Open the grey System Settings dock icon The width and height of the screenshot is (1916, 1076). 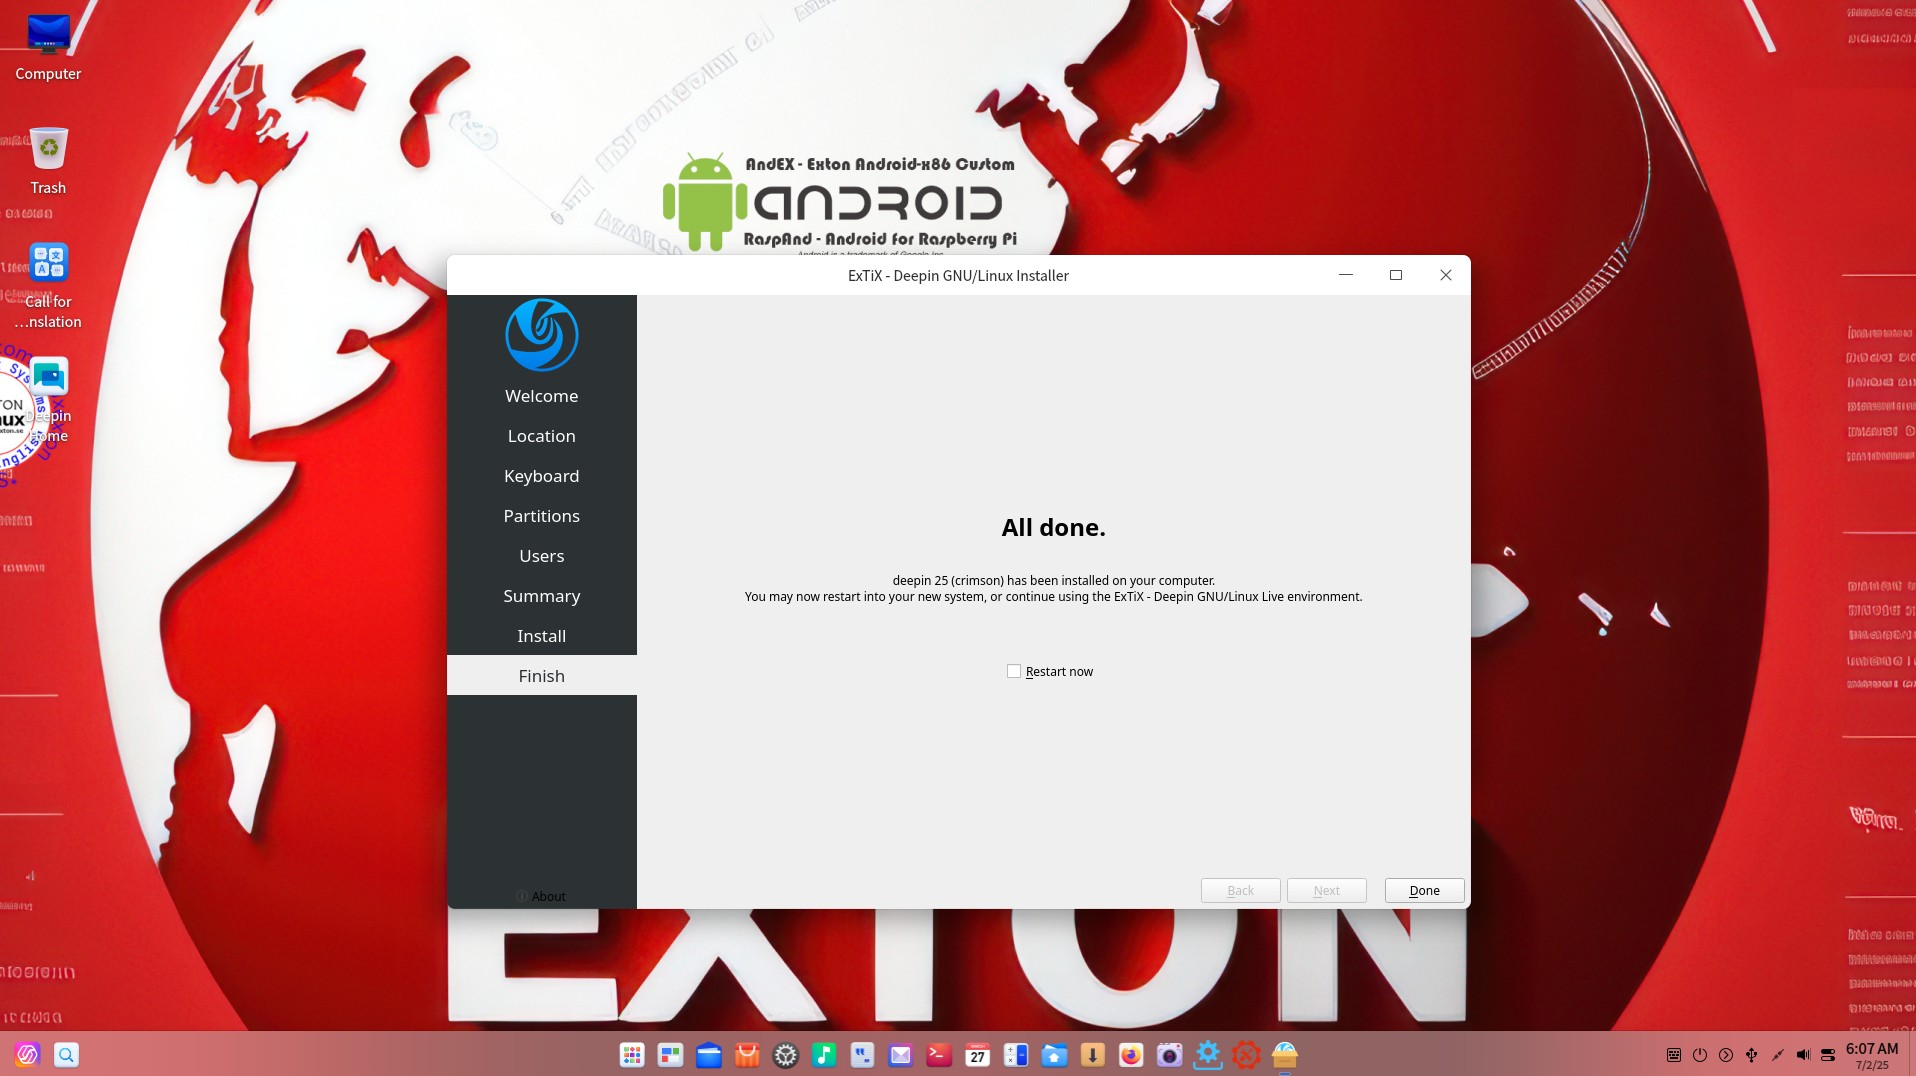point(786,1054)
